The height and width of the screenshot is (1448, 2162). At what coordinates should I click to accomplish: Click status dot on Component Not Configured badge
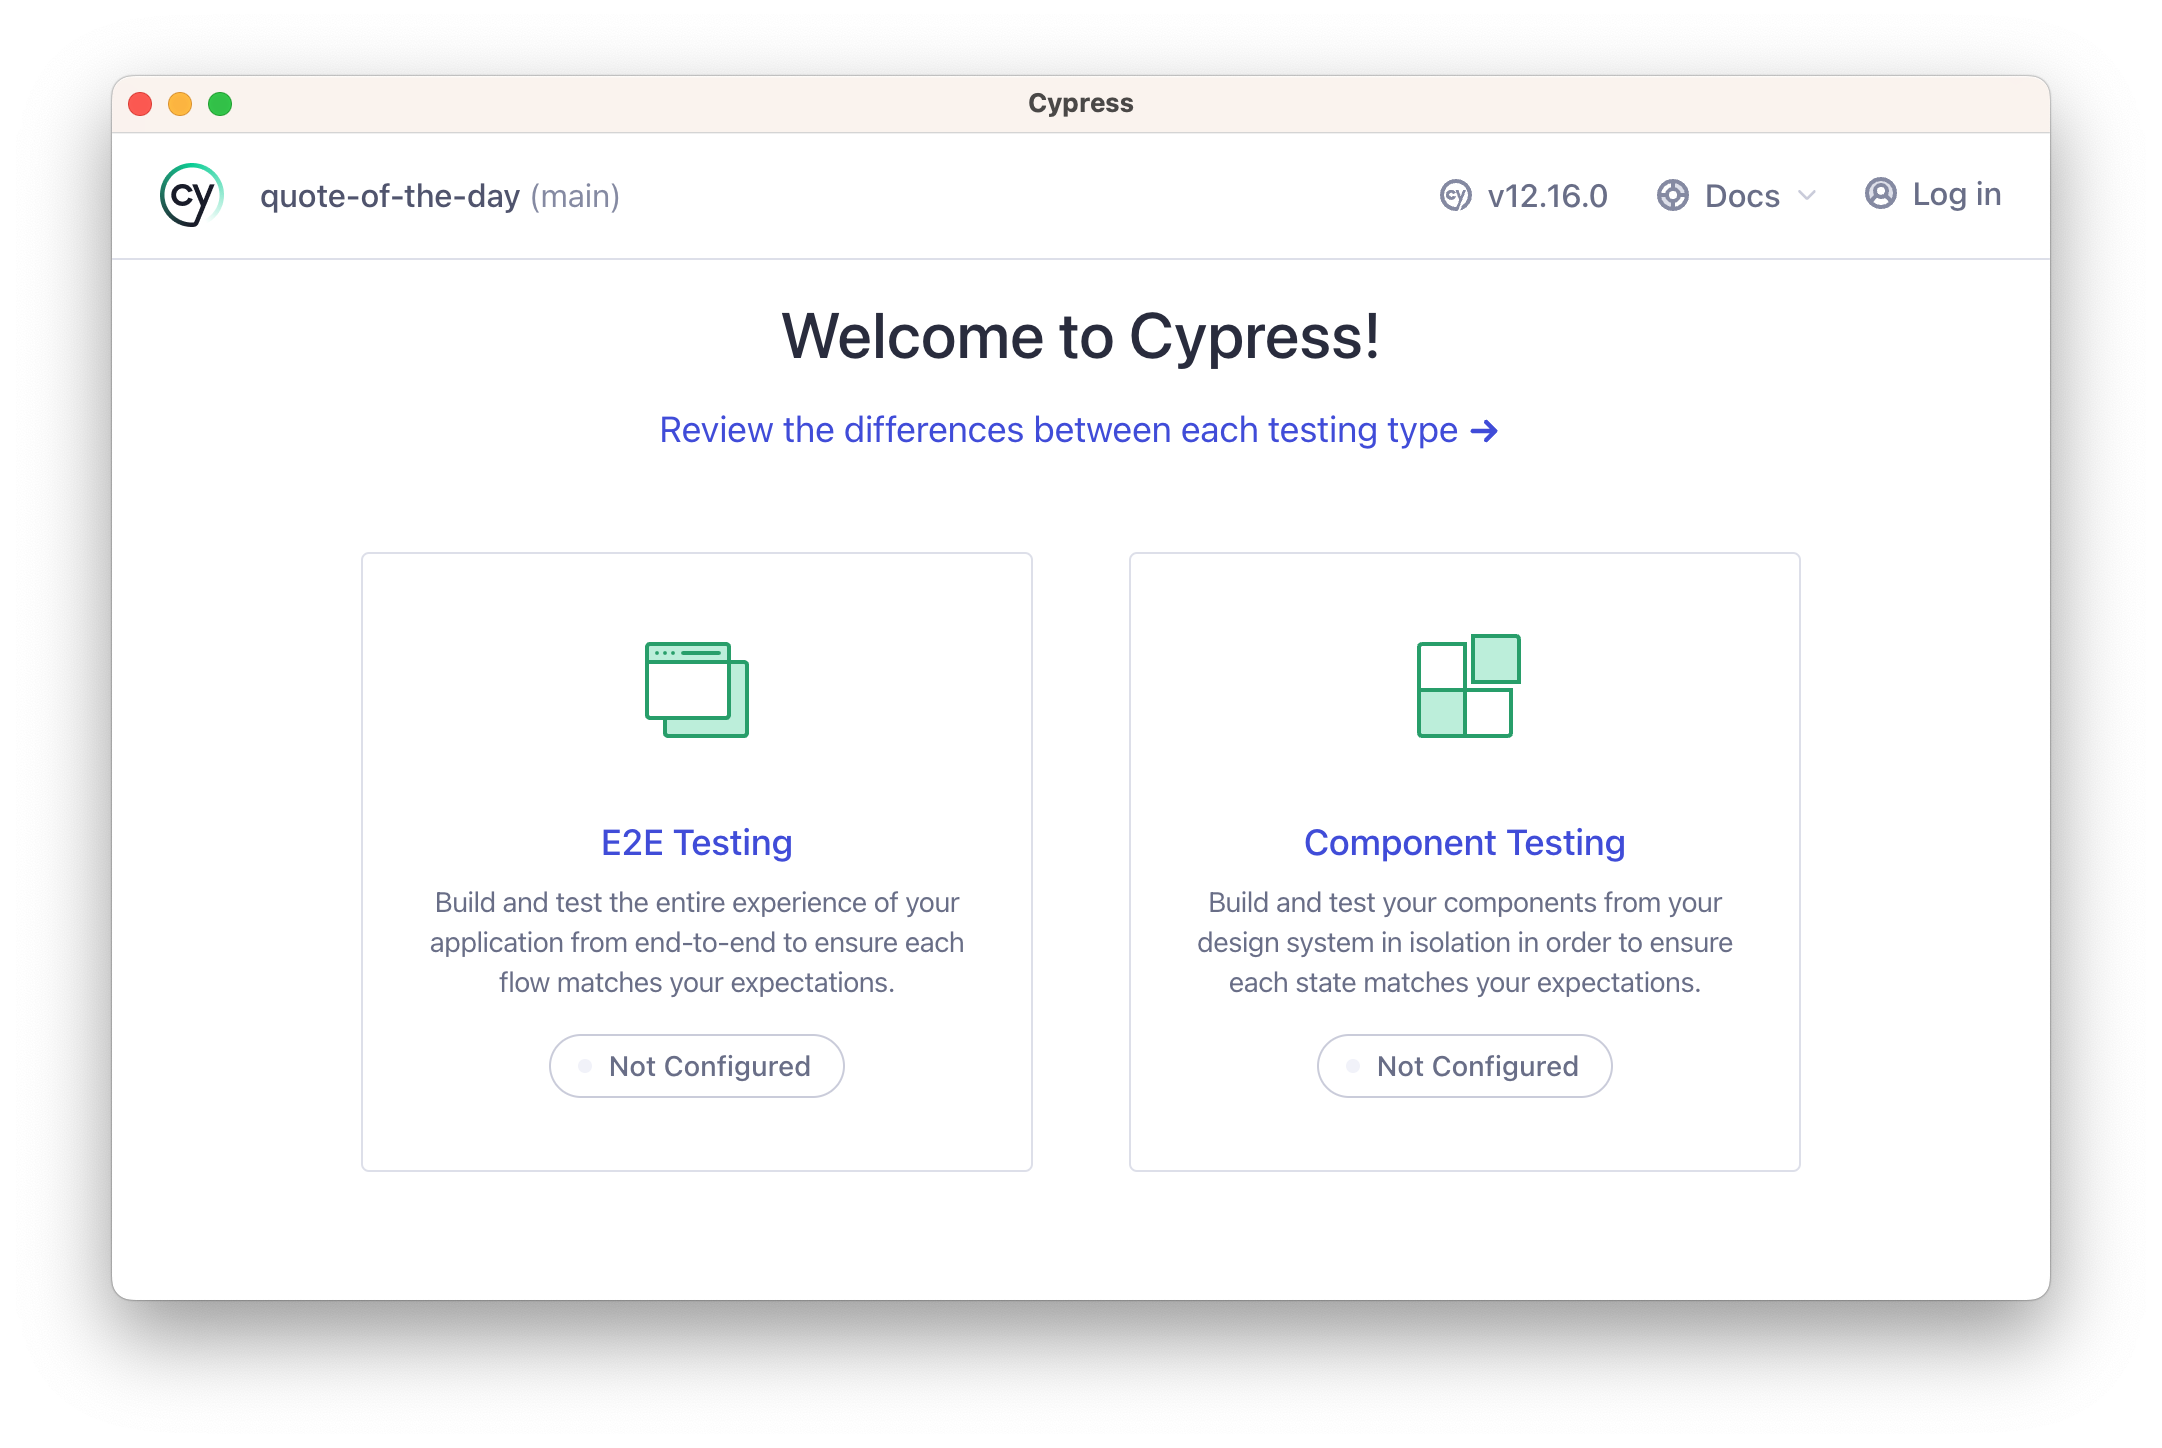tap(1352, 1066)
